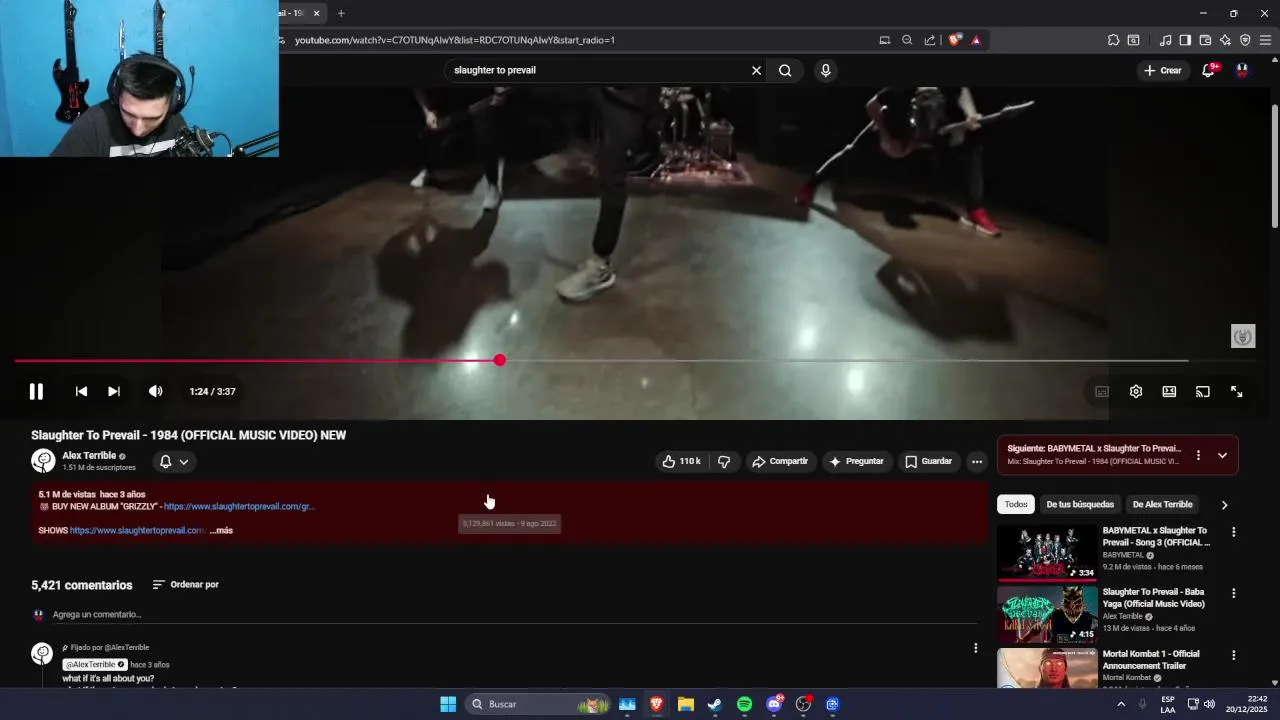Image resolution: width=1280 pixels, height=720 pixels.
Task: Mute the video volume
Action: click(155, 392)
